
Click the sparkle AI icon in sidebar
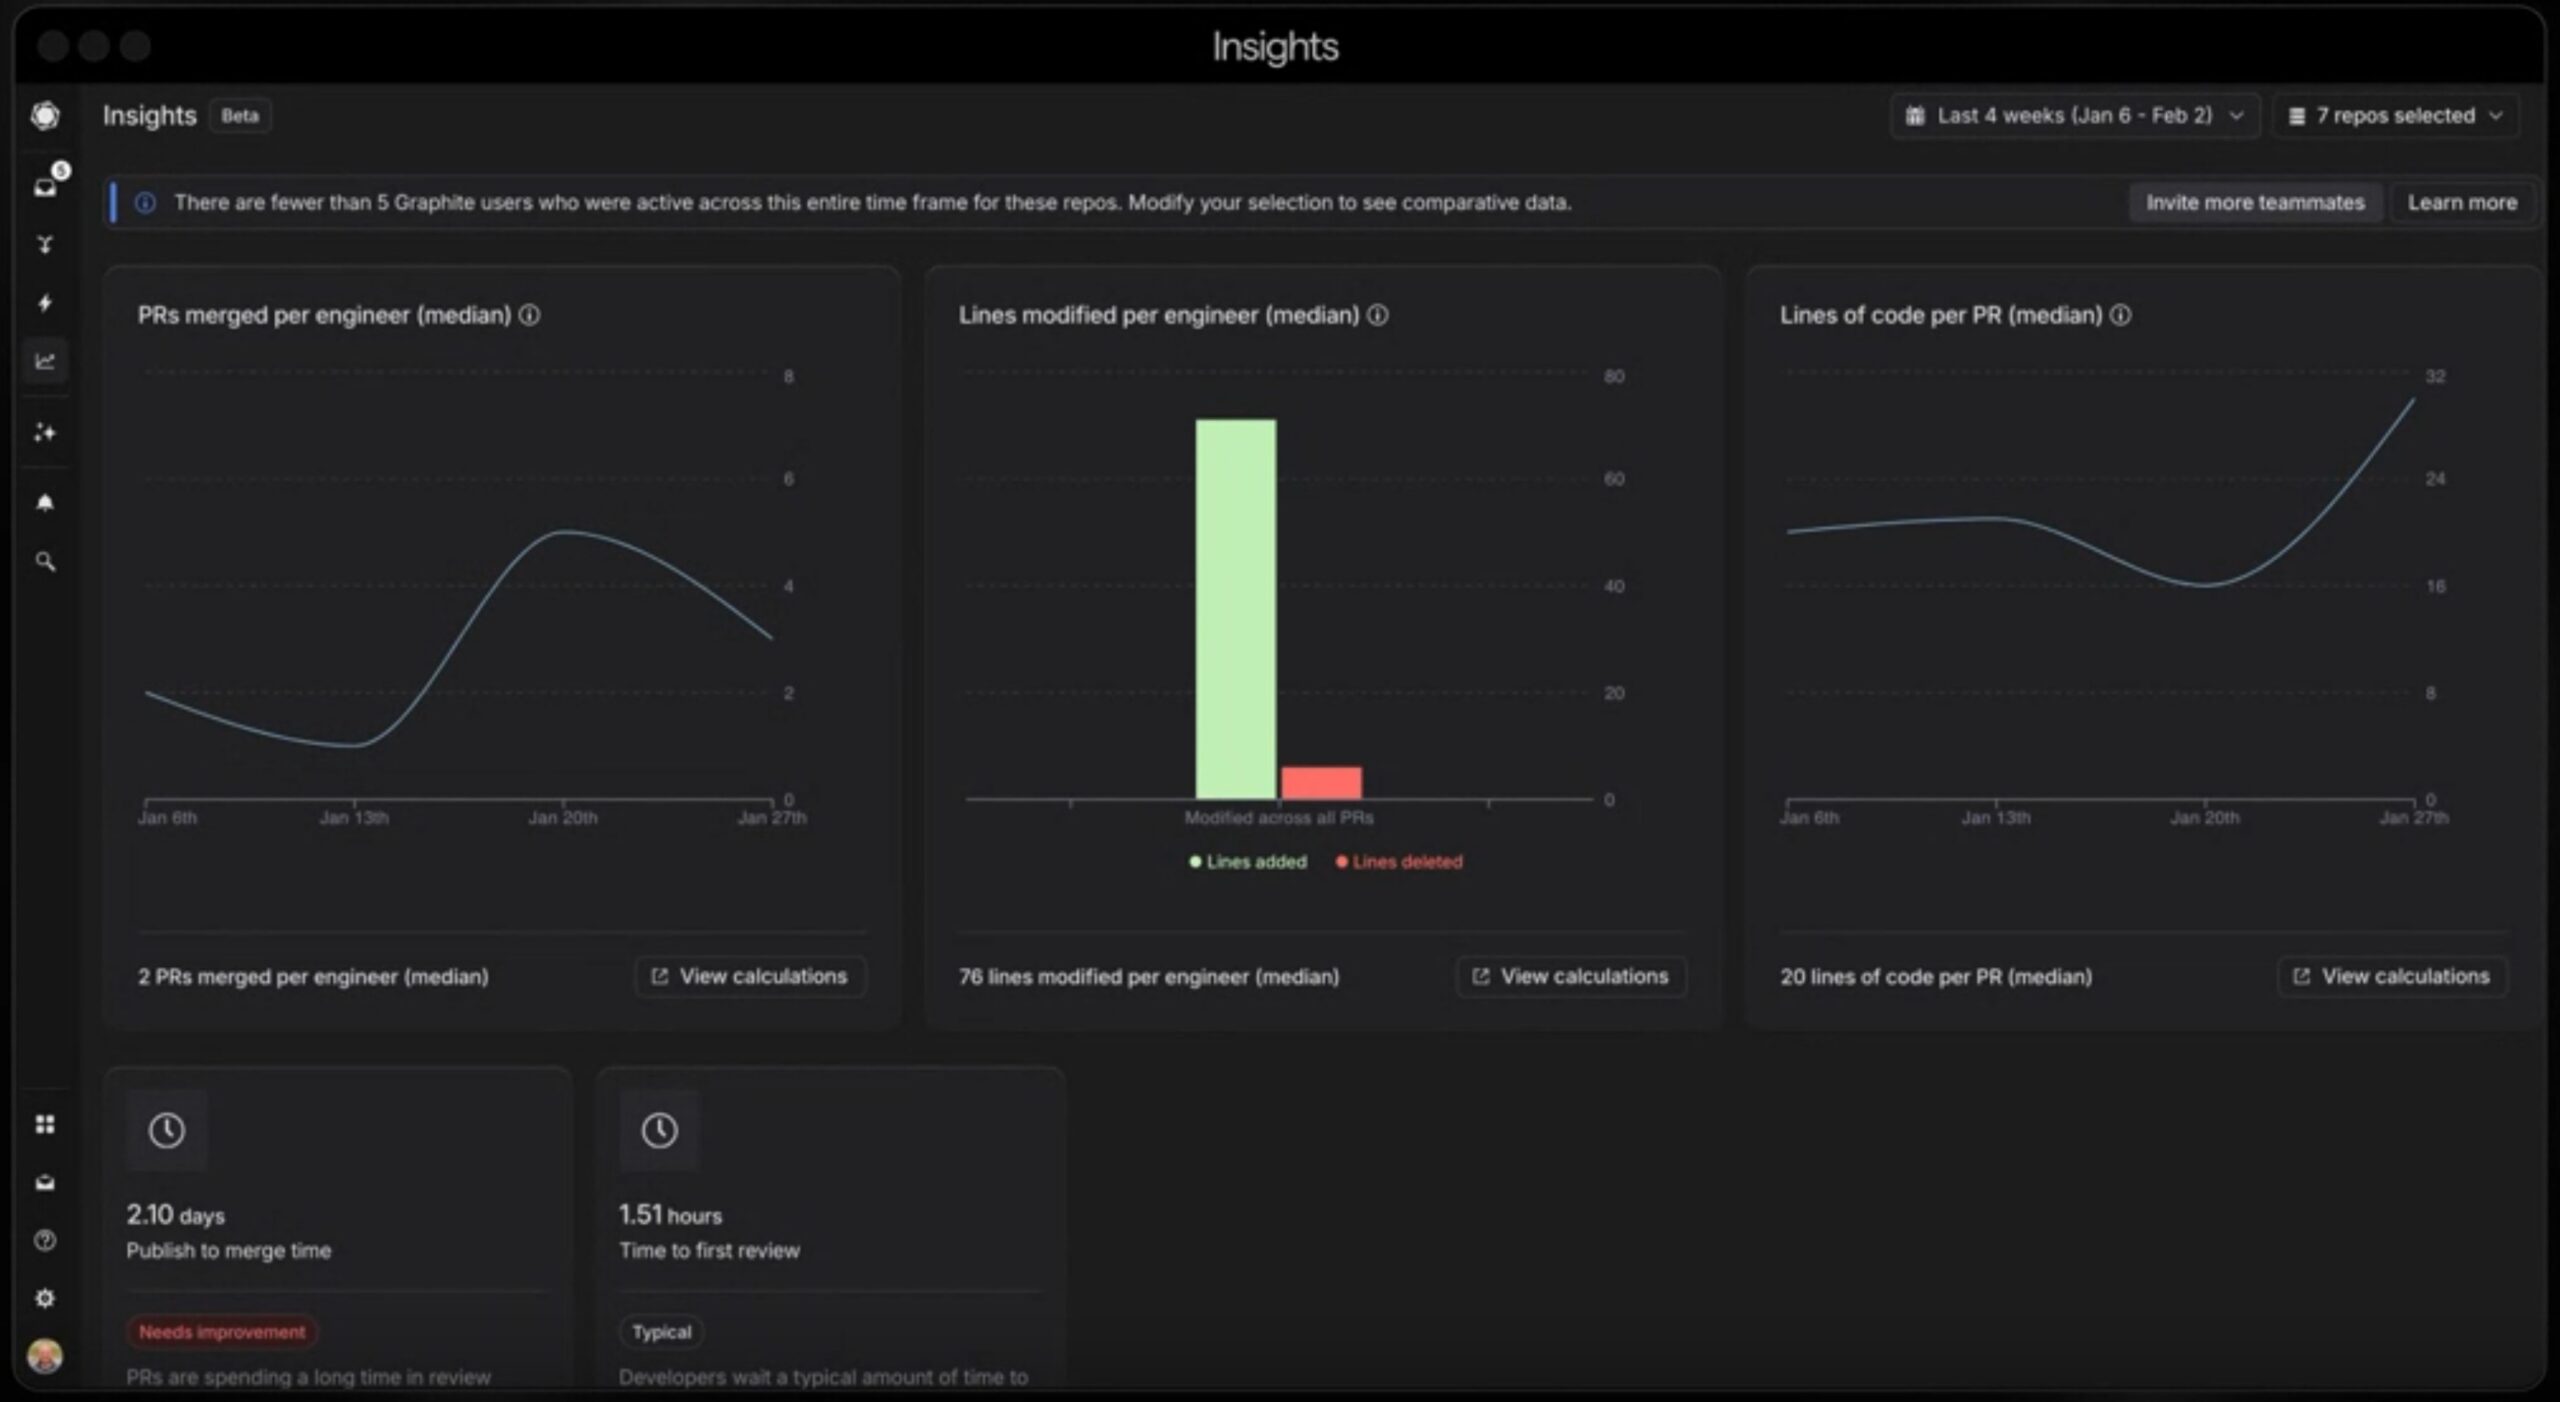(x=45, y=432)
